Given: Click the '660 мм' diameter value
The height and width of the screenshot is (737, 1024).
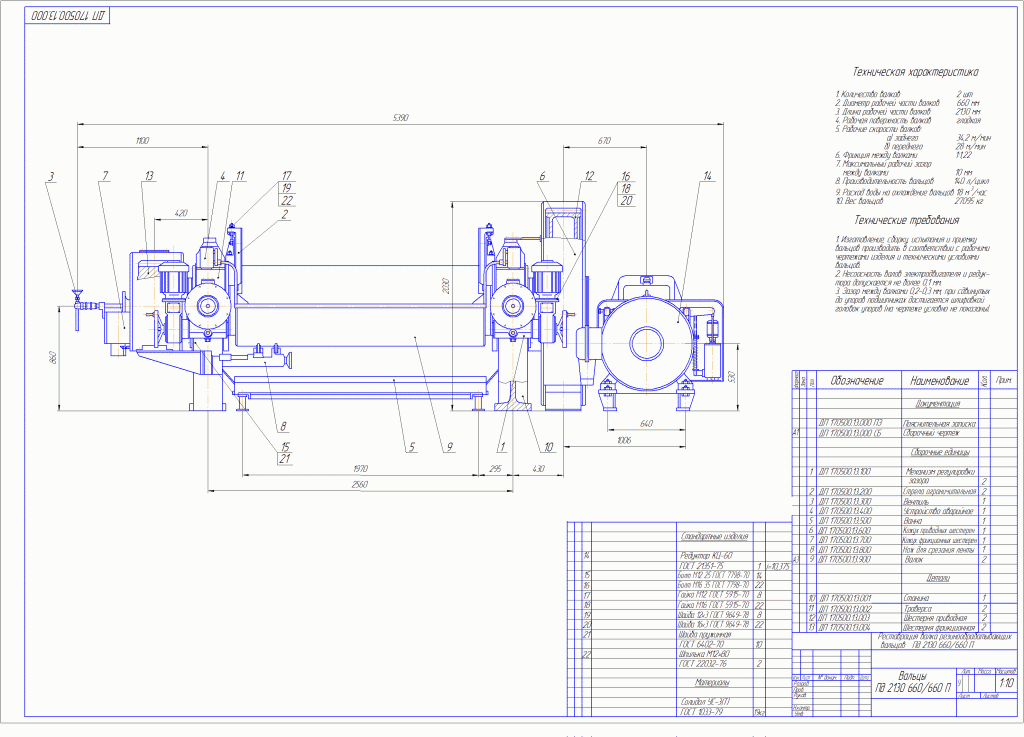Looking at the screenshot, I should (x=968, y=103).
